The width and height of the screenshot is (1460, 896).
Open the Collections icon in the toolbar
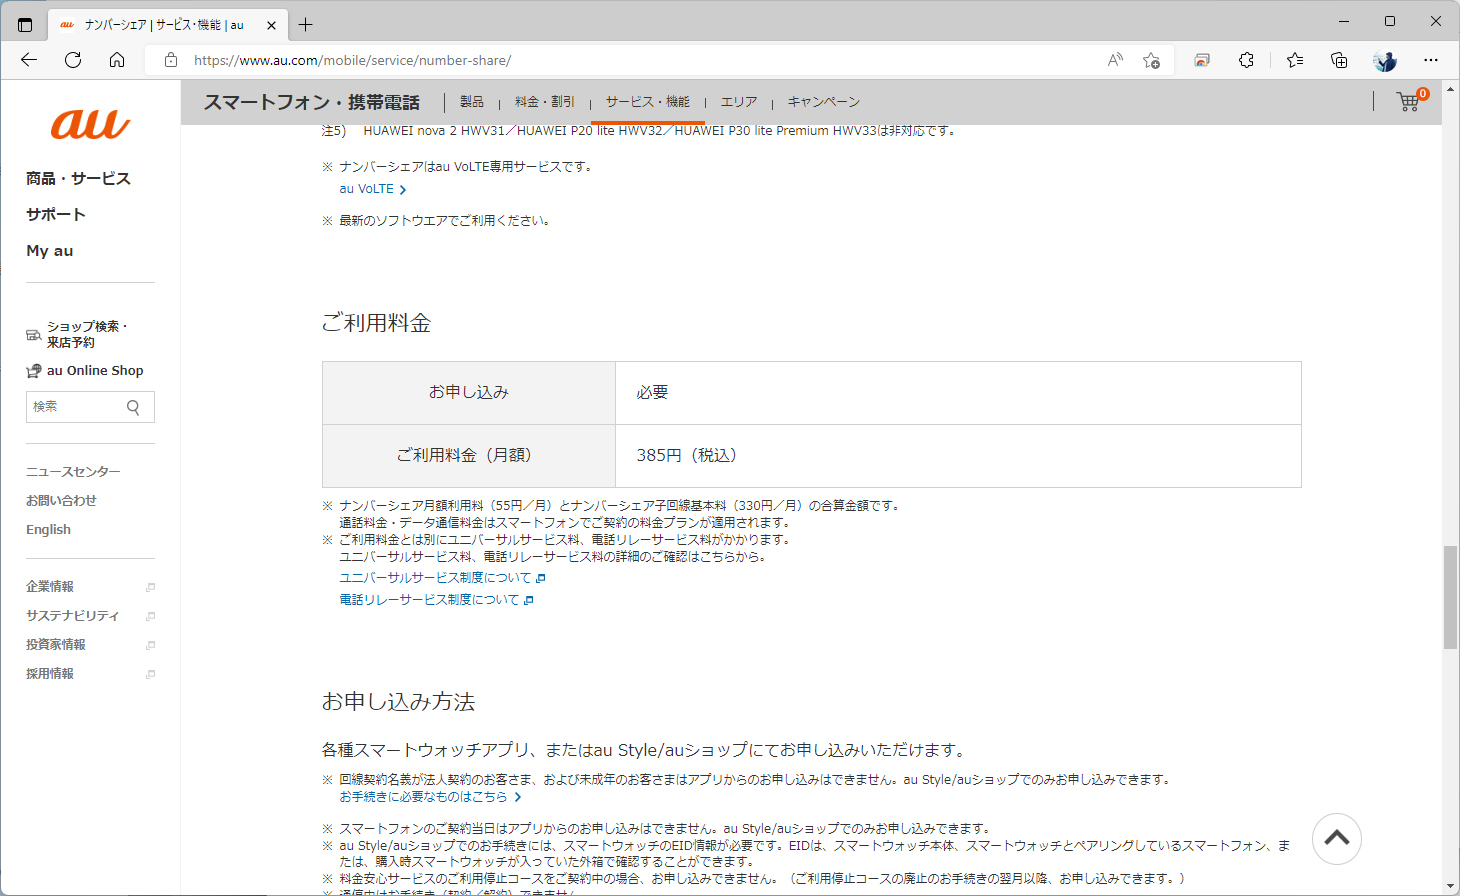click(x=1339, y=60)
